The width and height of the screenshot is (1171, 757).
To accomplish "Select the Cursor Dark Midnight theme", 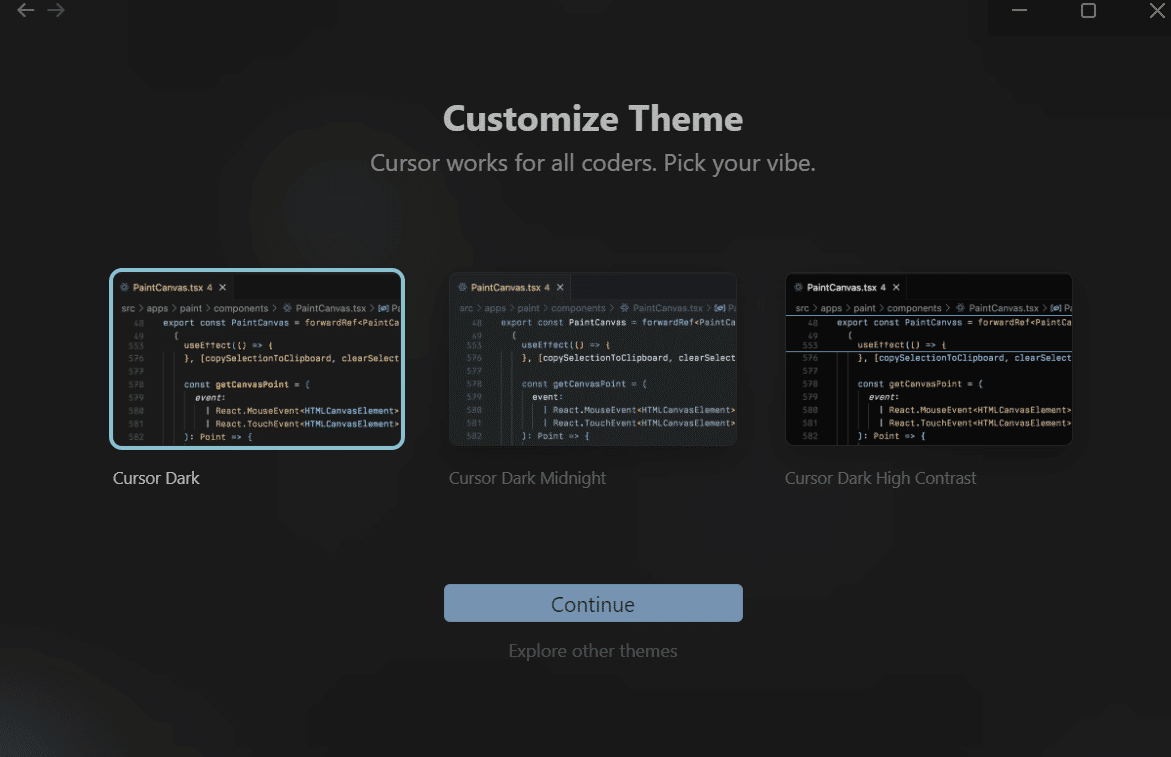I will pos(593,358).
